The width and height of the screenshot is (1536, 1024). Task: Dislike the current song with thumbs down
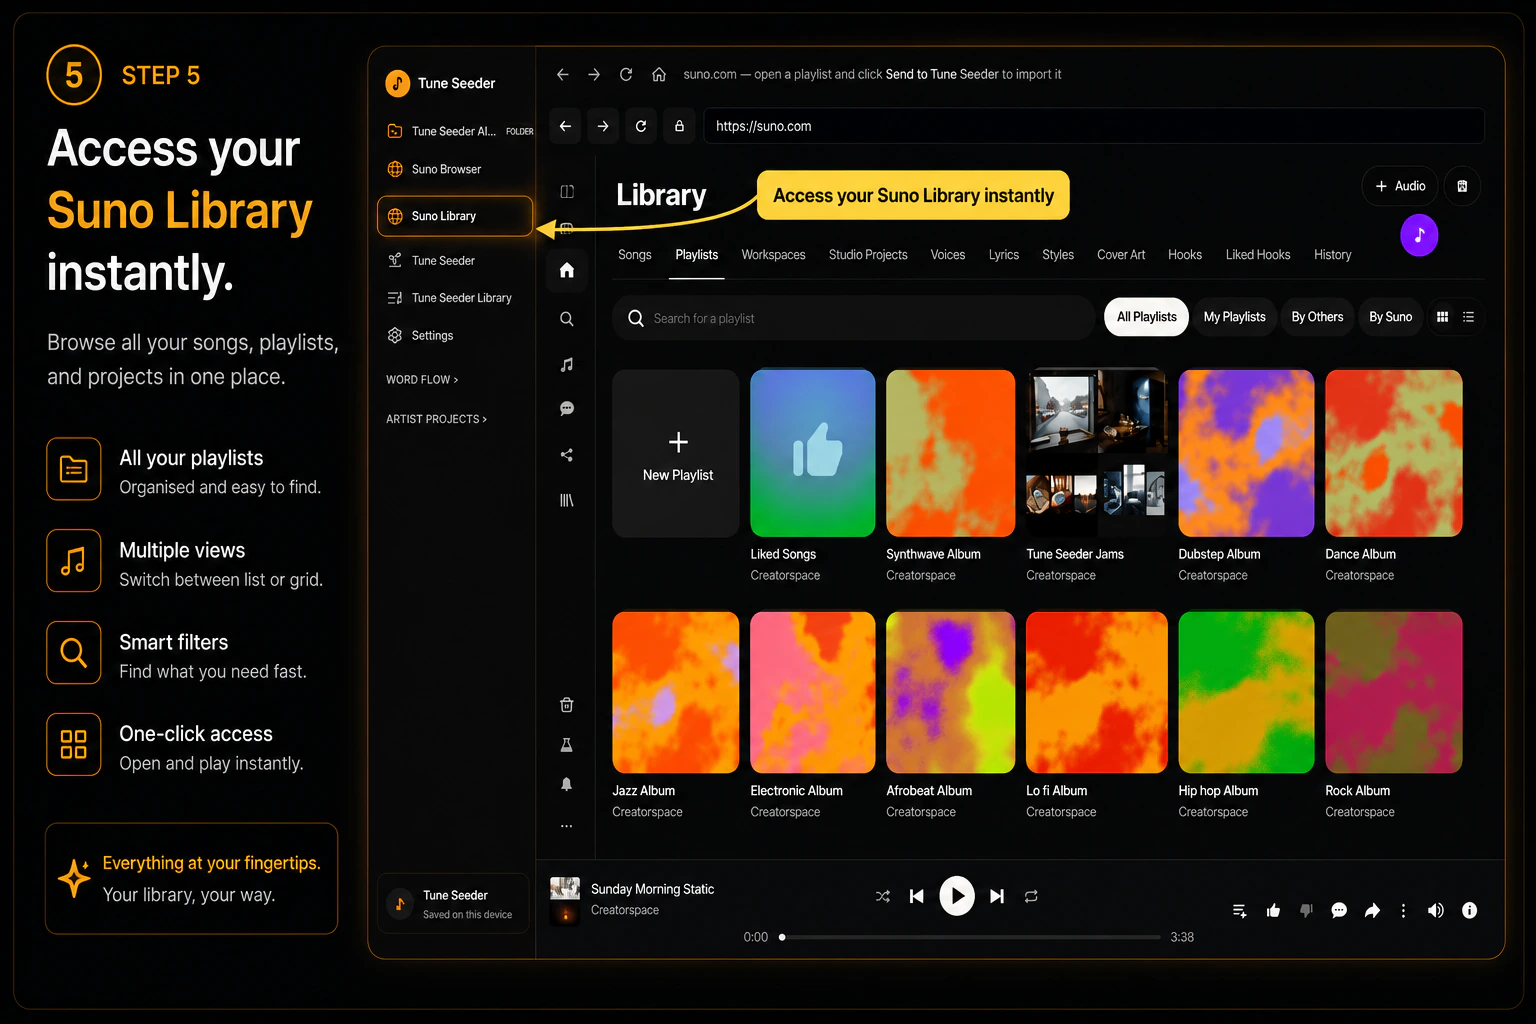1306,910
